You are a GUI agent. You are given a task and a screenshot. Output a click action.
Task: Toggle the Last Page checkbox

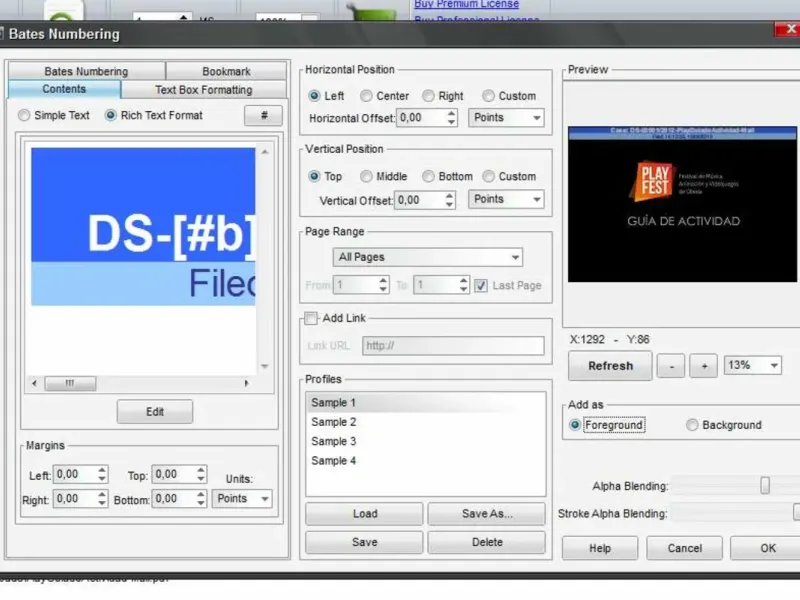[x=481, y=286]
